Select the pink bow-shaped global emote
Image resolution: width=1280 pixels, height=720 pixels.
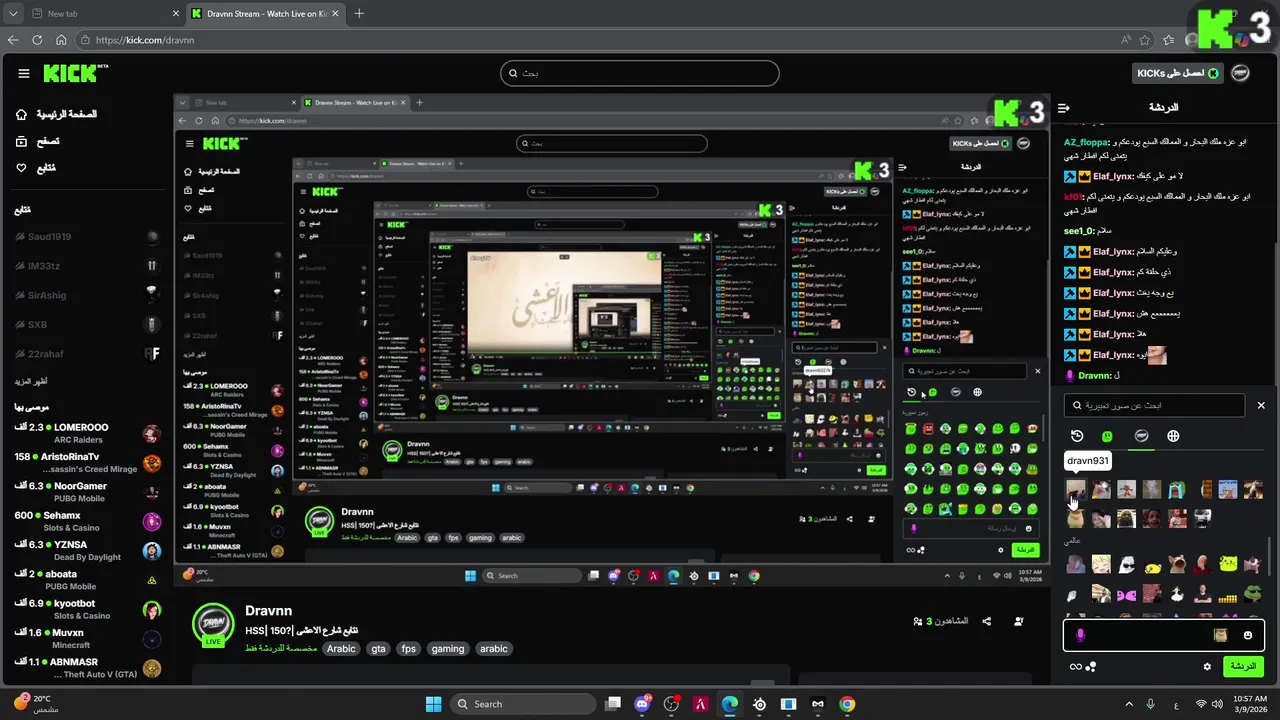point(1126,594)
